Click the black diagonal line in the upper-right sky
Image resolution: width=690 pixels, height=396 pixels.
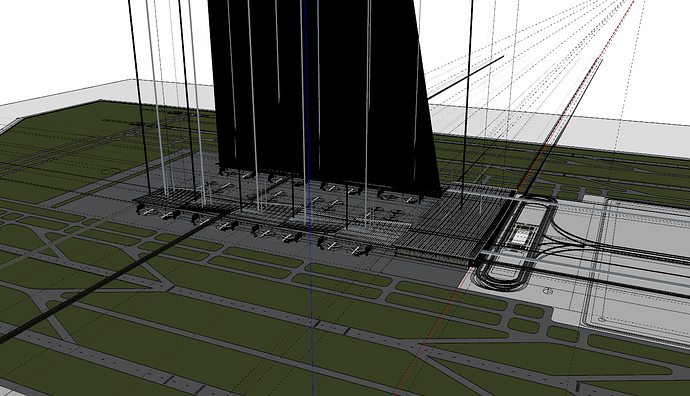(x=465, y=77)
